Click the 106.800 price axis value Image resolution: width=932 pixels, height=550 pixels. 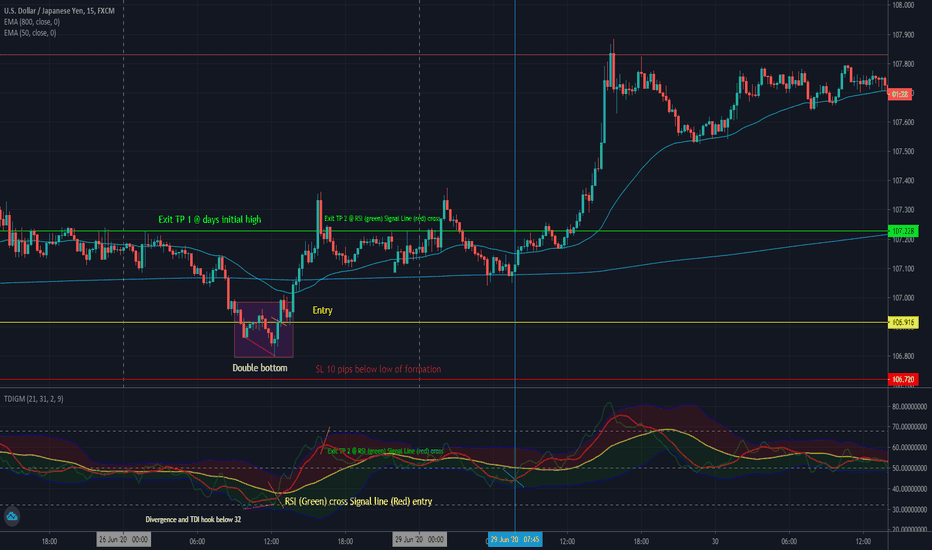point(903,356)
